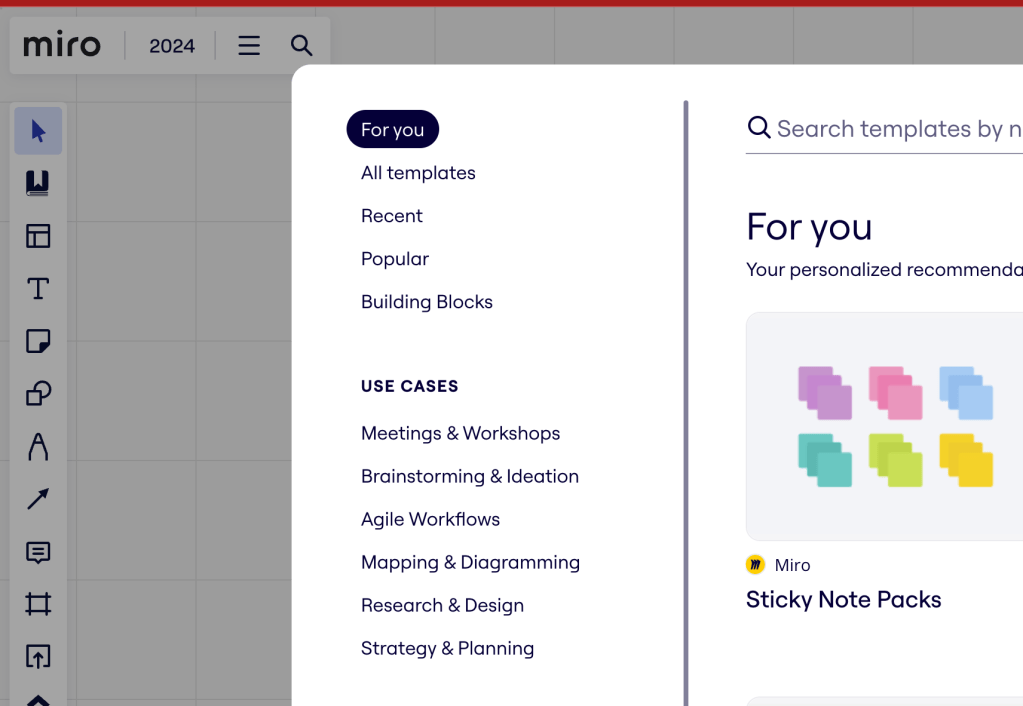Screen dimensions: 1023x706
Task: Select the Upload tool
Action: [38, 656]
